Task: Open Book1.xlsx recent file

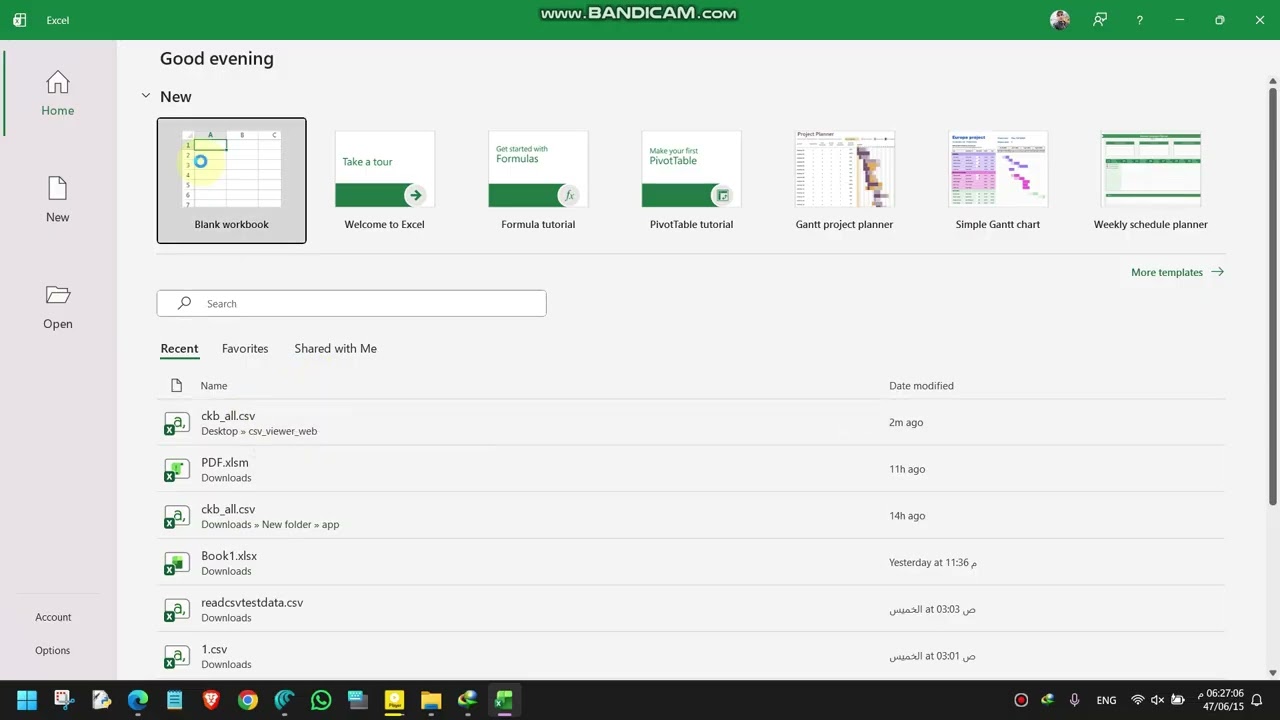Action: click(x=691, y=562)
